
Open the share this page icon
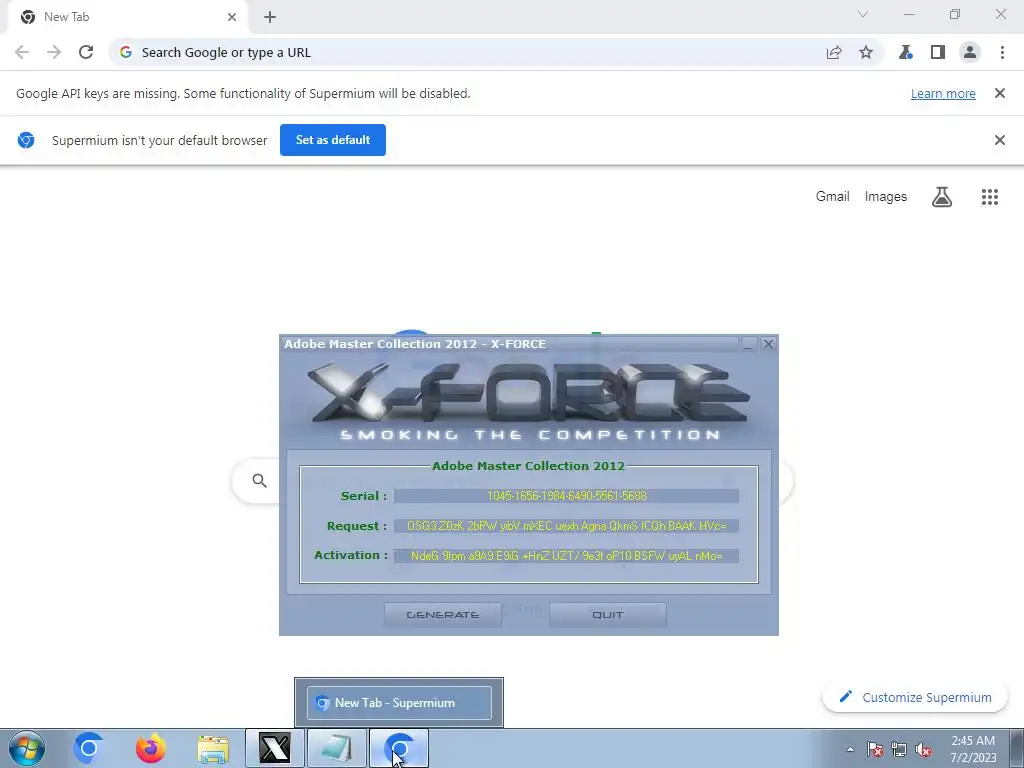coord(834,52)
